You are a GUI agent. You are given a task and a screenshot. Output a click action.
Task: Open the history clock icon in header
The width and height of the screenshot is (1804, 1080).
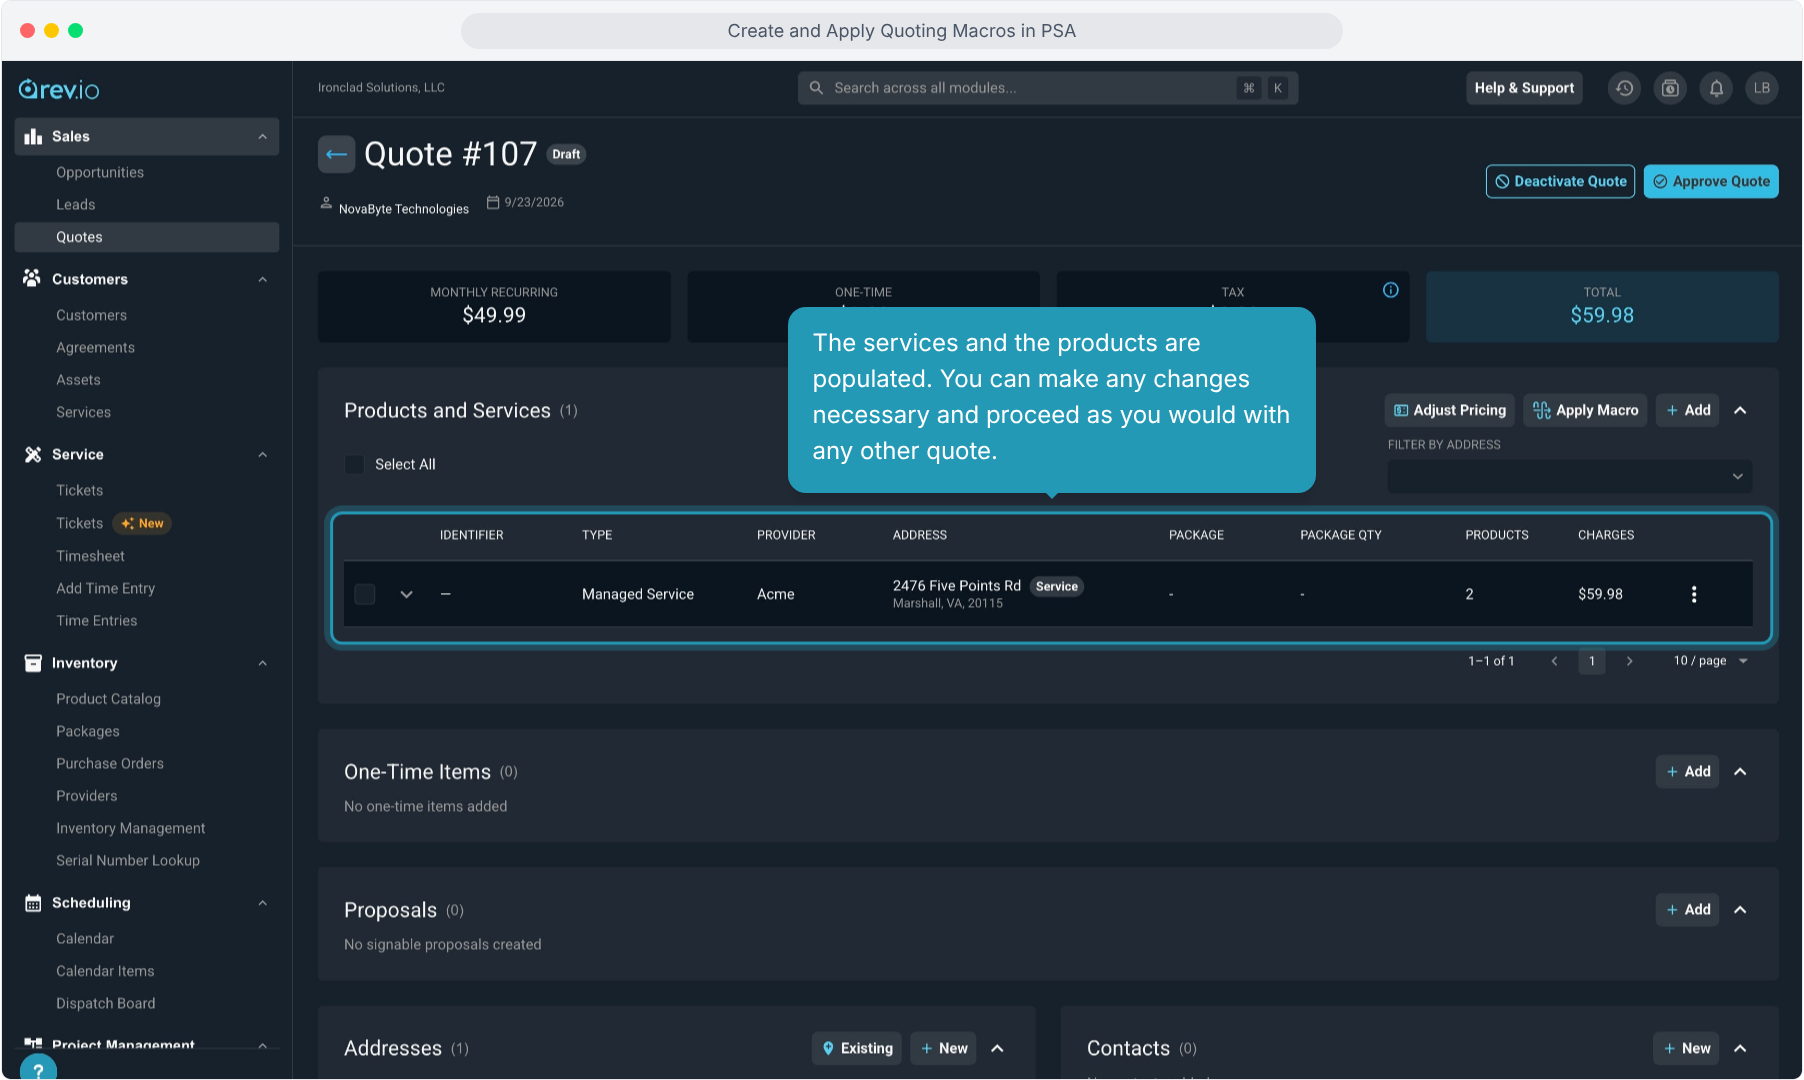point(1624,88)
